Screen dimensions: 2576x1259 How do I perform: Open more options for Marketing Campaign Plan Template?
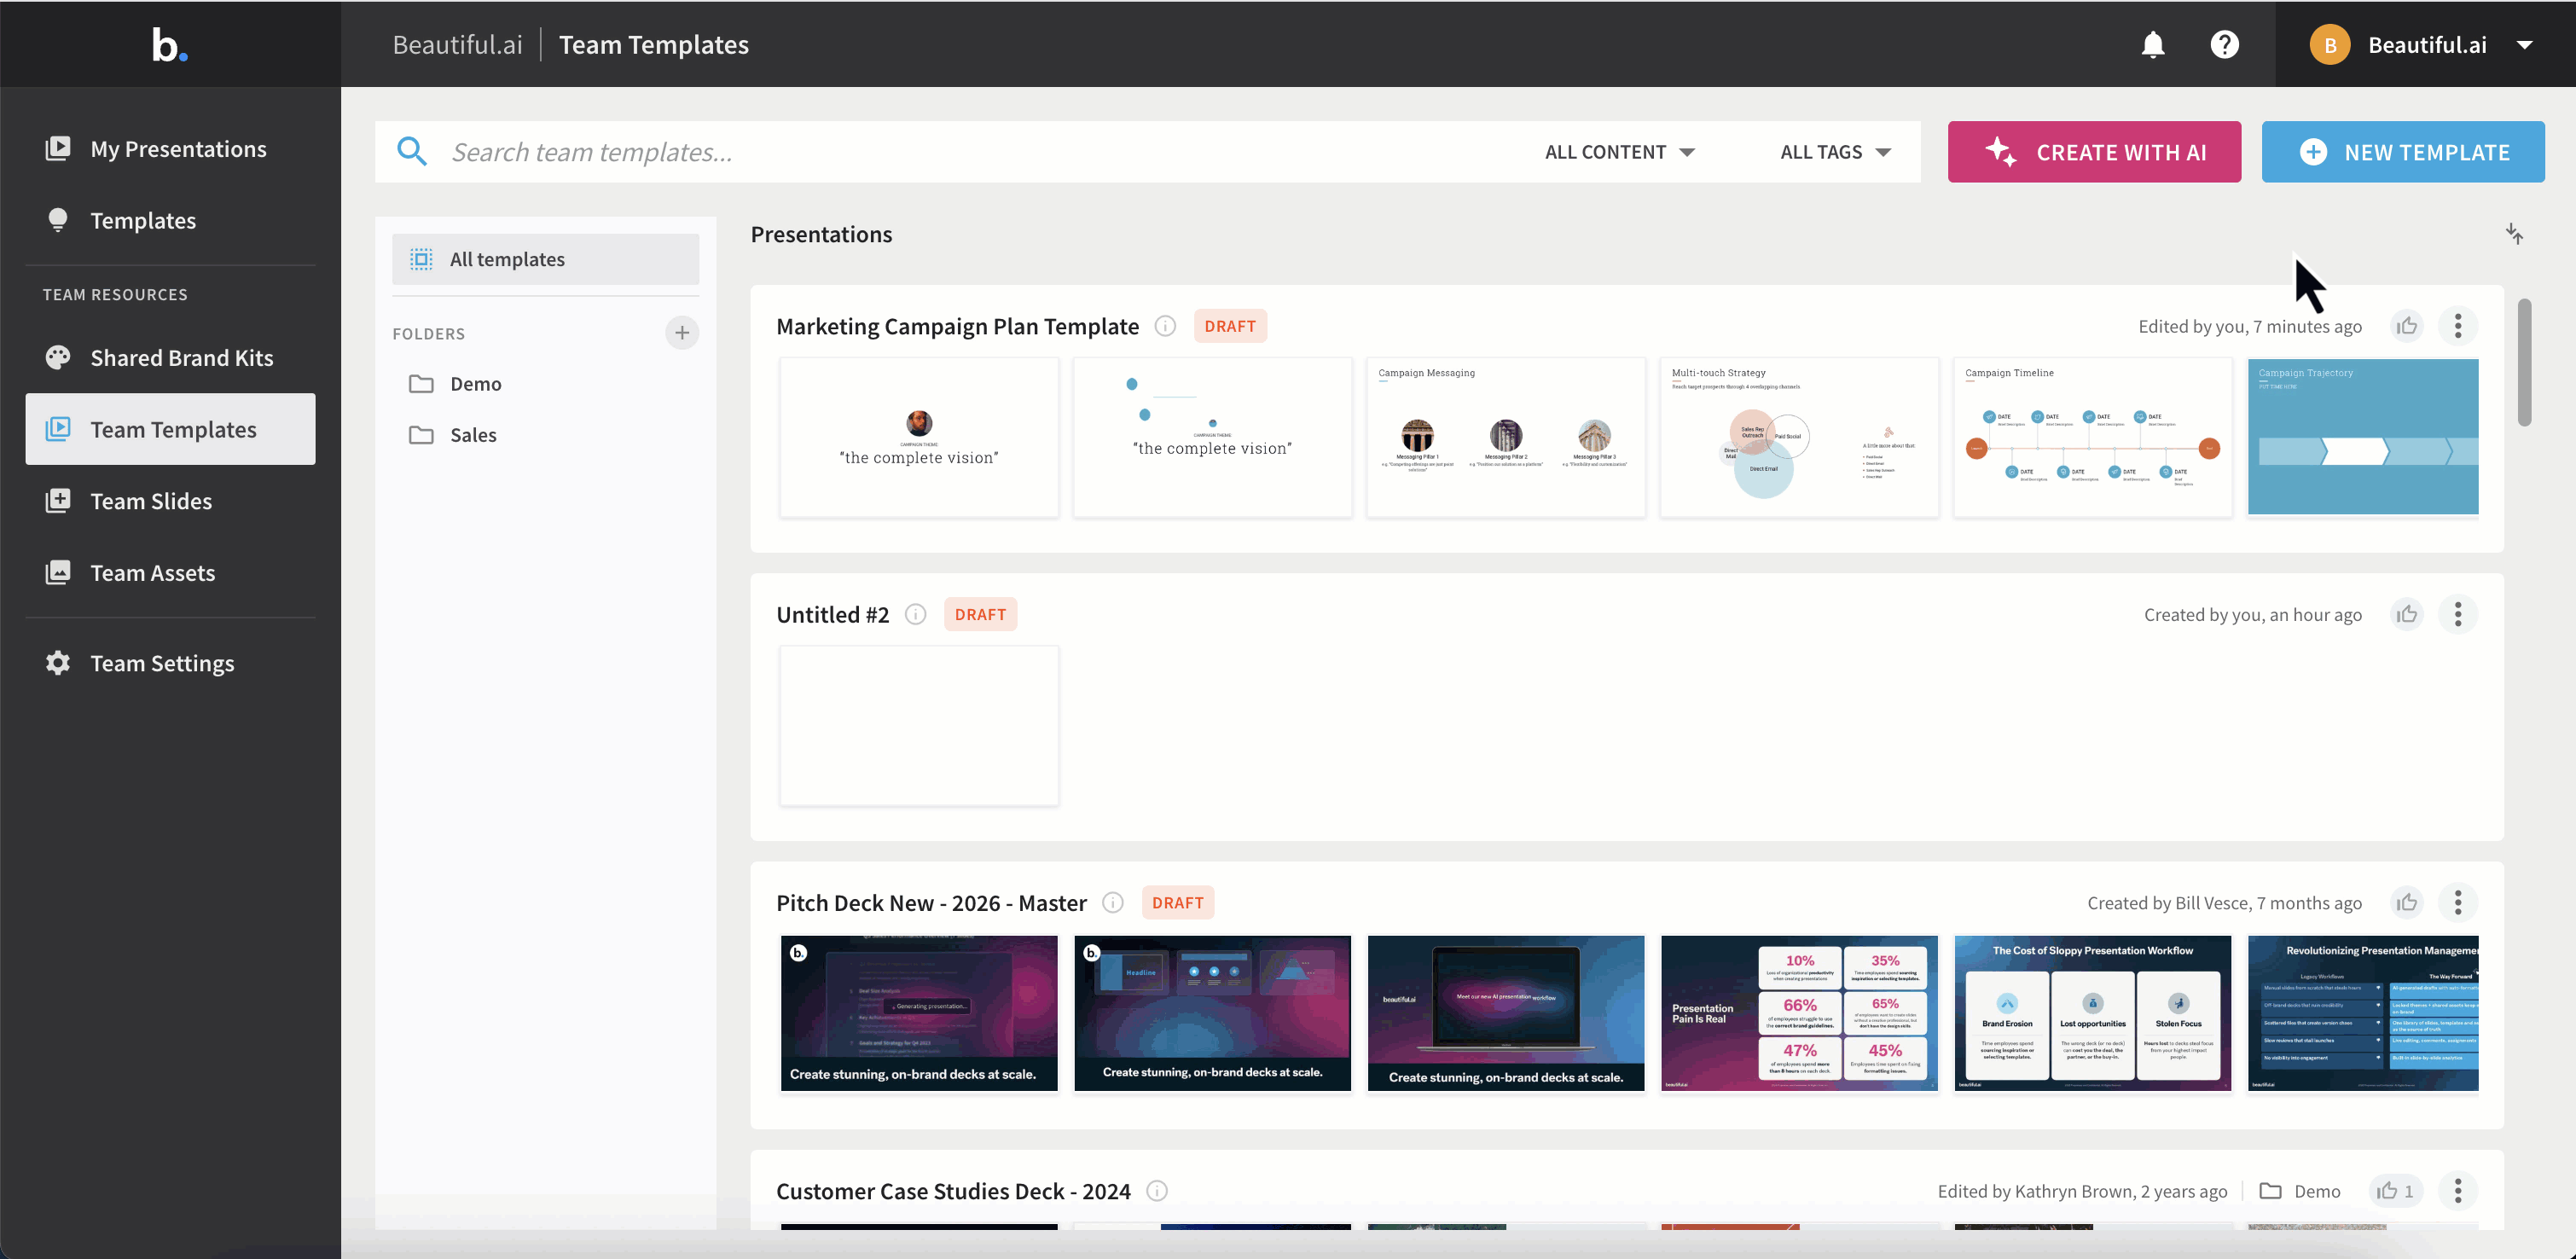click(x=2458, y=326)
